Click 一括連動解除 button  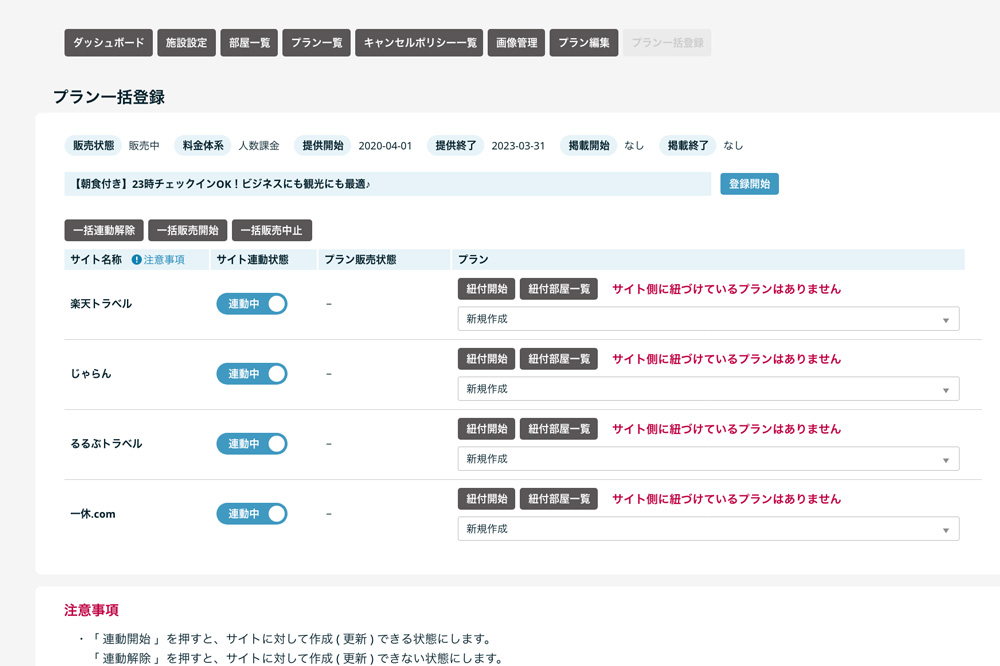(x=104, y=230)
